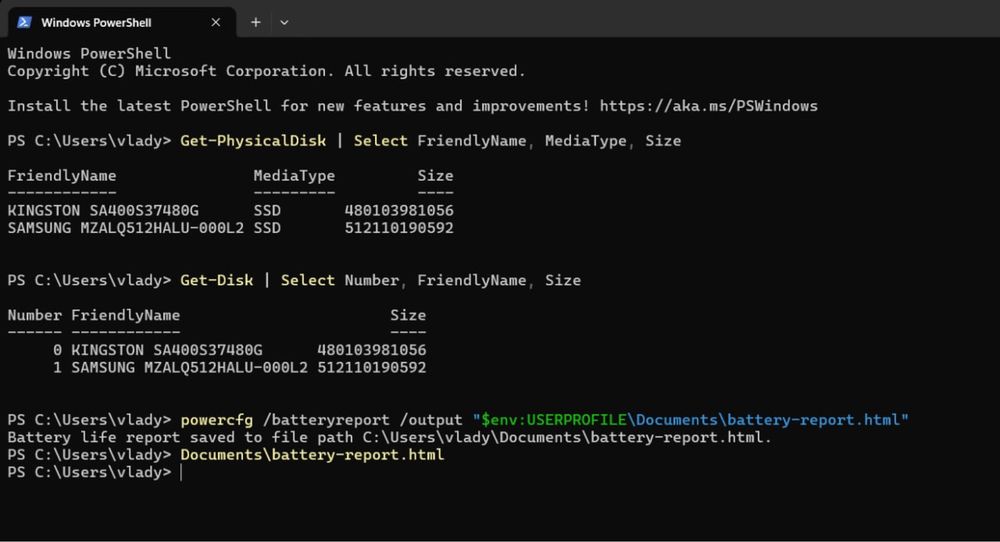This screenshot has width=1000, height=542.
Task: Click the KINGSTON SA400S37480G row in first table
Action: (231, 210)
